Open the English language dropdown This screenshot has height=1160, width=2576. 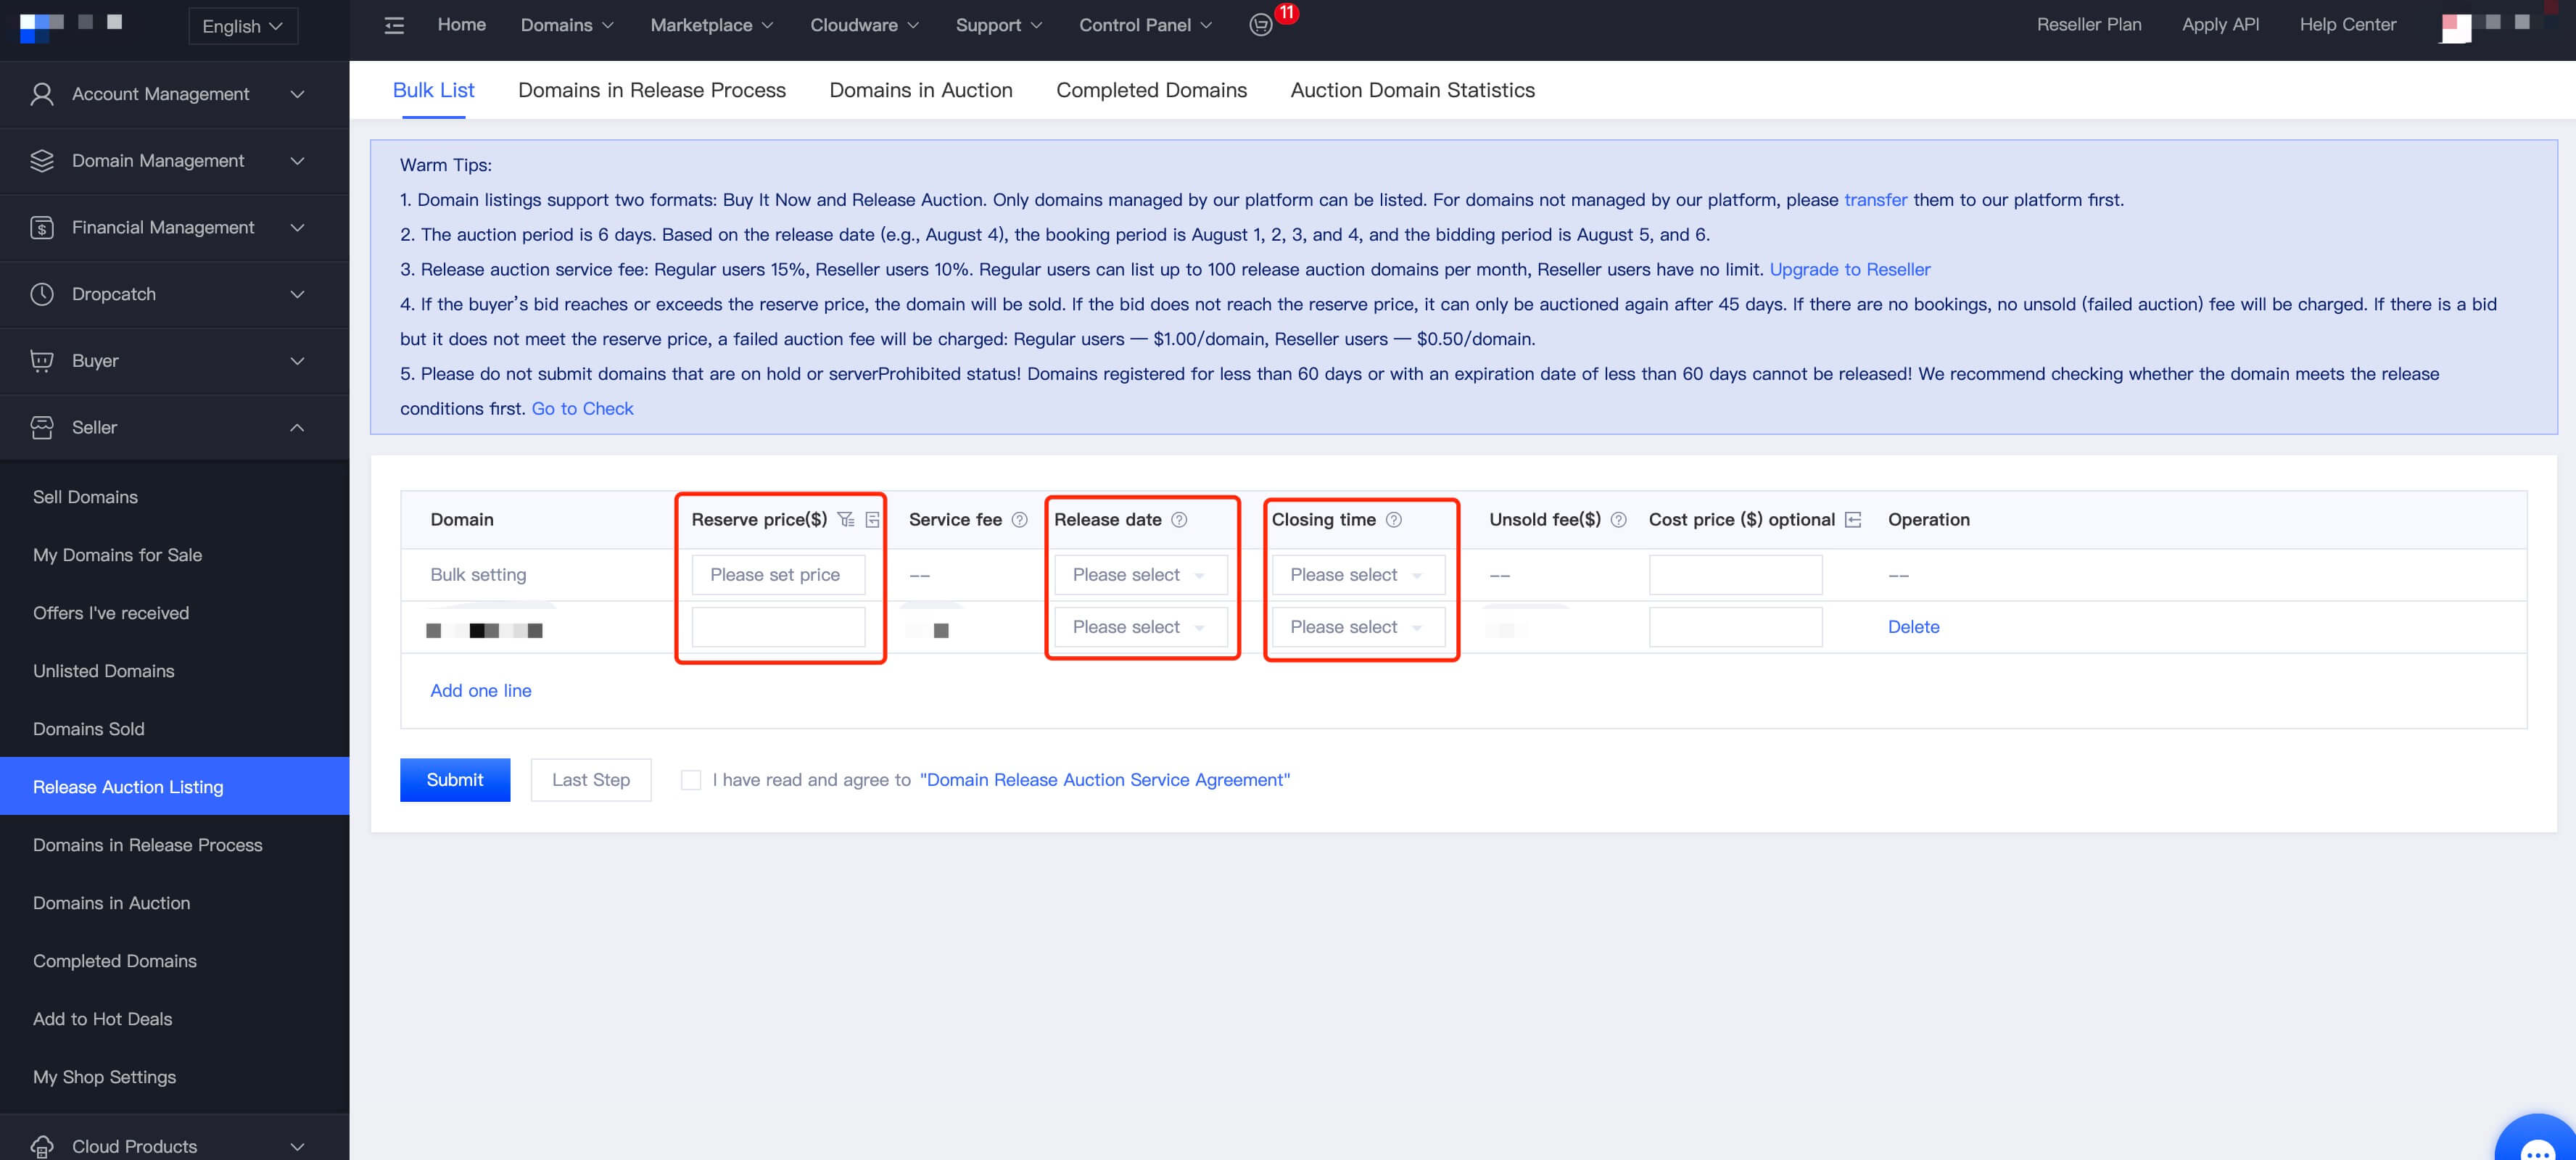pyautogui.click(x=243, y=26)
